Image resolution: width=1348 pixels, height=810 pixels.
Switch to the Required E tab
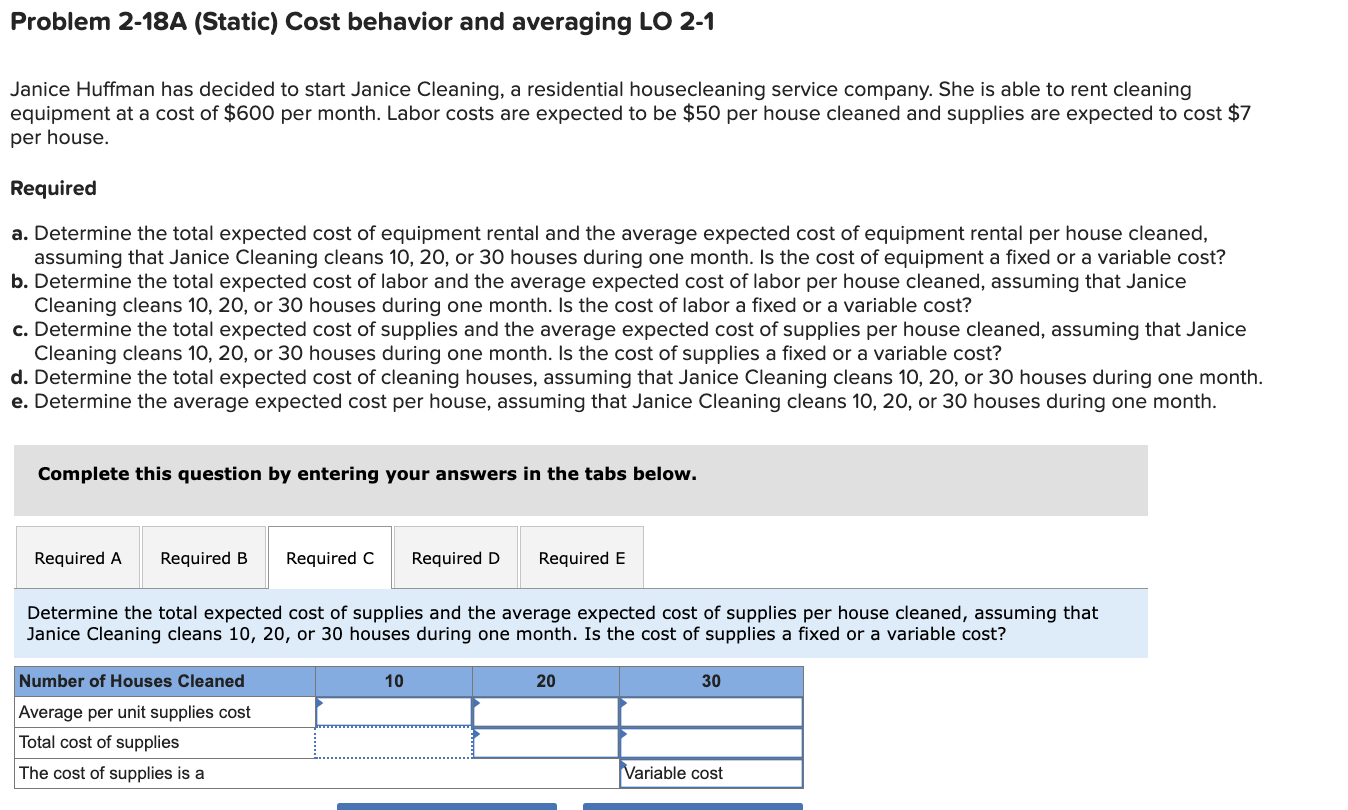tap(581, 557)
